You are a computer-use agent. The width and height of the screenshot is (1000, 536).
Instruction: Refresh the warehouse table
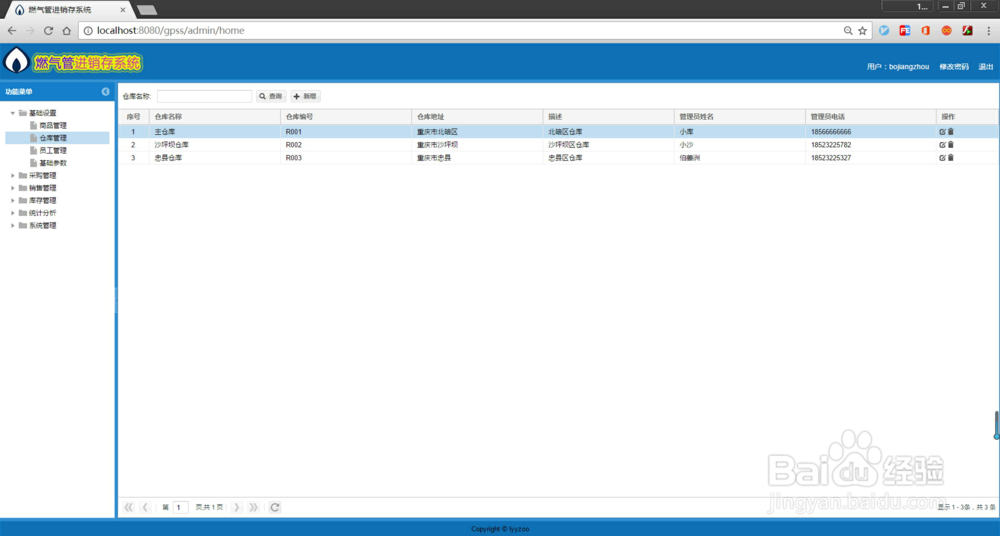coord(275,507)
